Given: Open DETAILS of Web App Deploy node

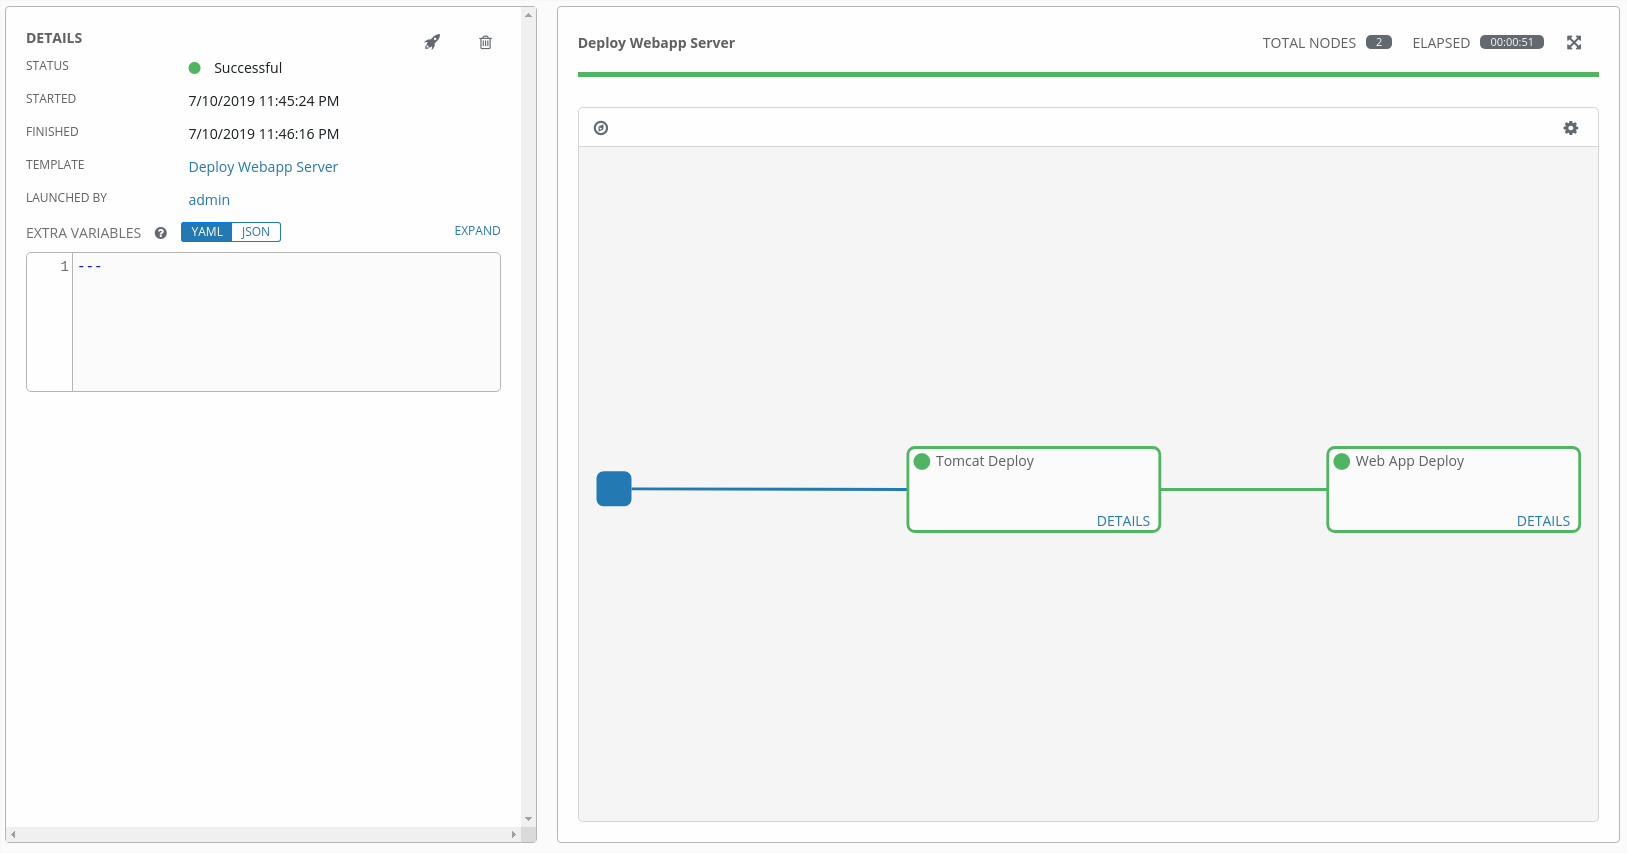Looking at the screenshot, I should (1543, 521).
